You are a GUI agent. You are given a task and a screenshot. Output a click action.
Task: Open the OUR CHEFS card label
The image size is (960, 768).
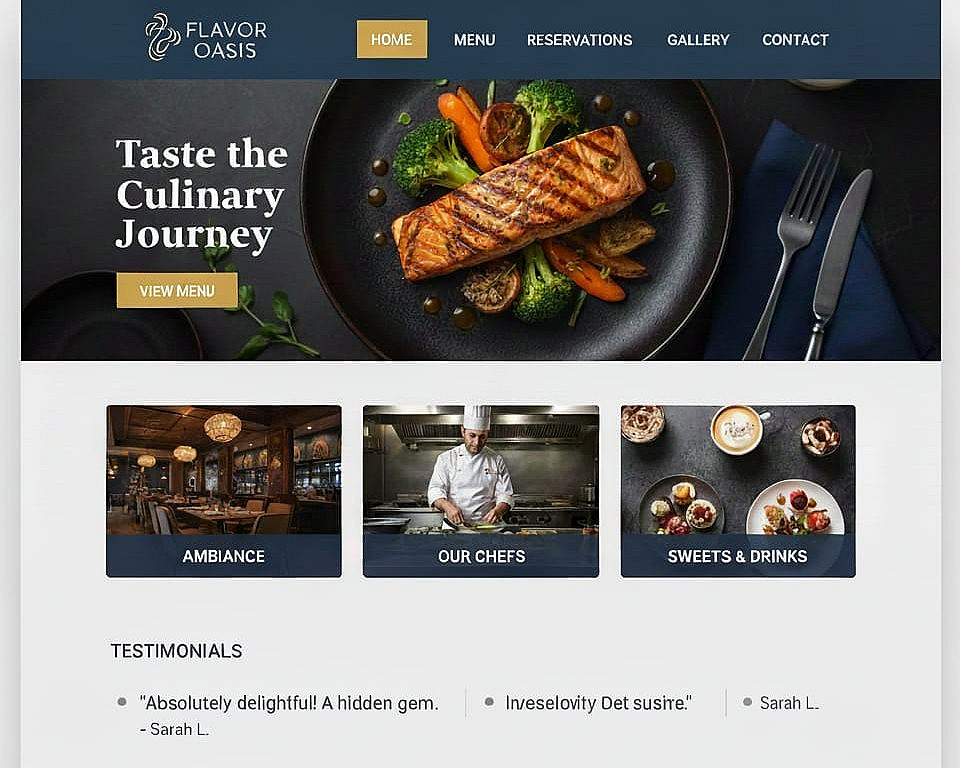[481, 556]
